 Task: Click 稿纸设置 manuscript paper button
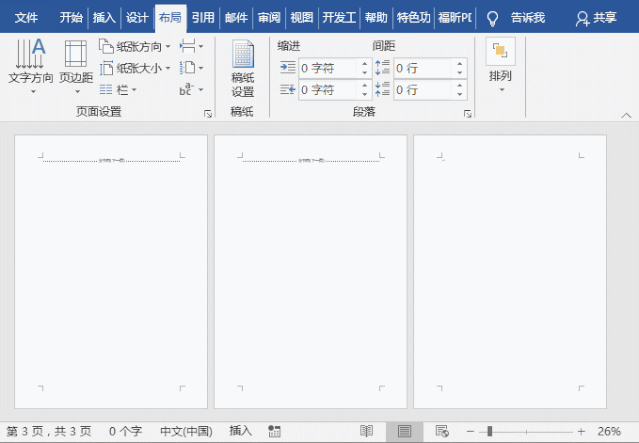pos(243,68)
